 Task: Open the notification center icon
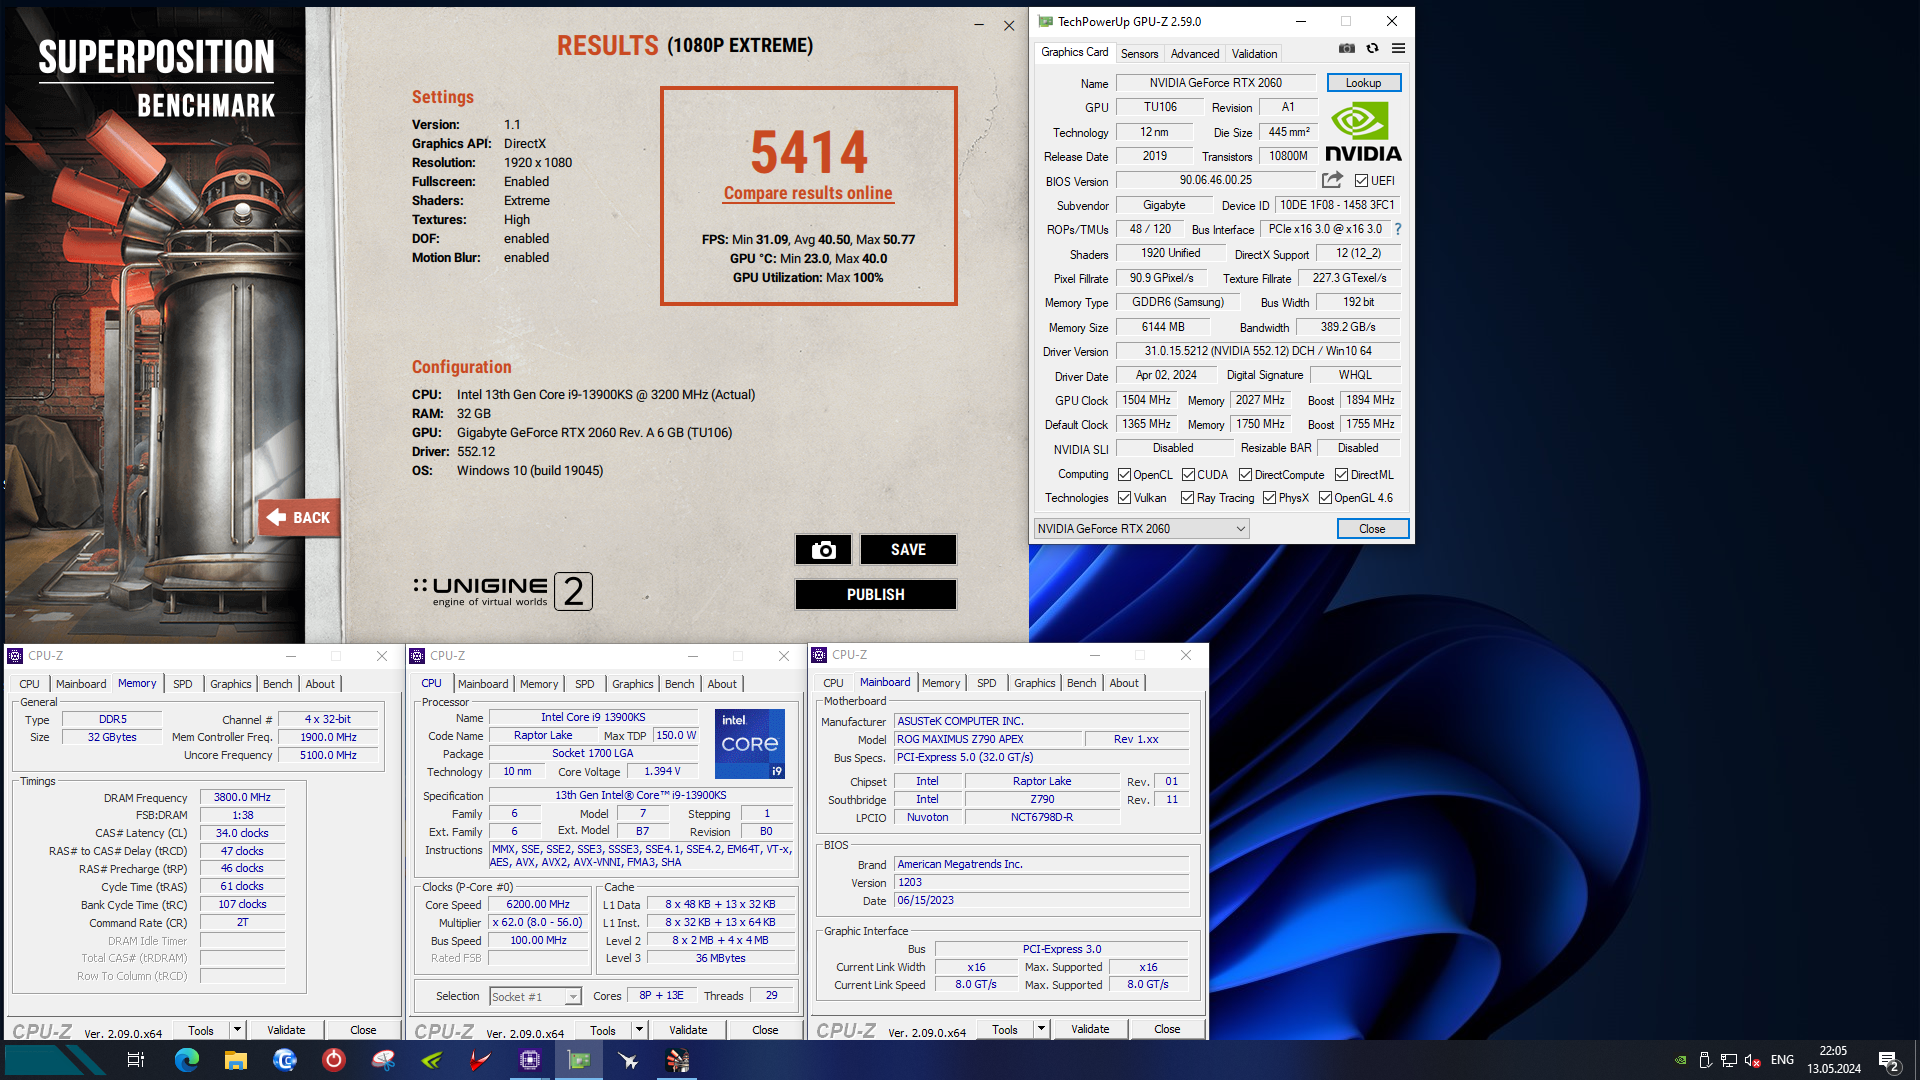(1889, 1061)
